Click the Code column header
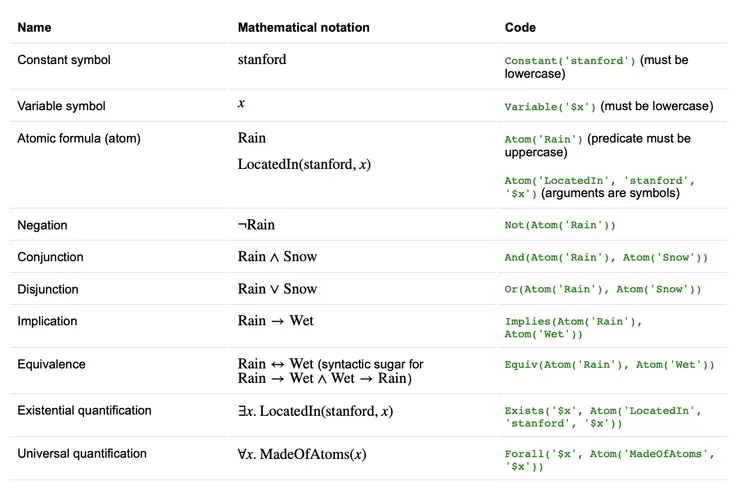This screenshot has height=490, width=740. tap(520, 27)
